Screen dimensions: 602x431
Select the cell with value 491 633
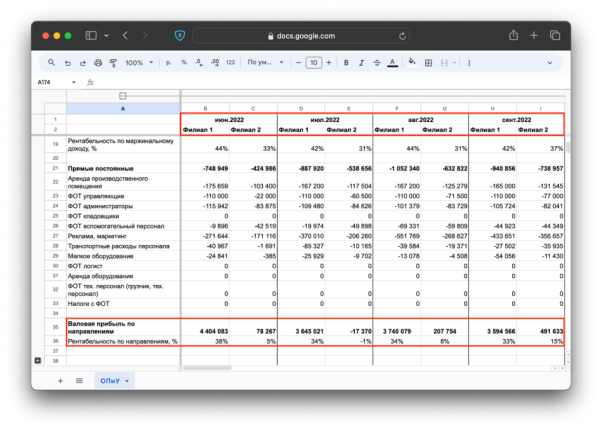541,327
